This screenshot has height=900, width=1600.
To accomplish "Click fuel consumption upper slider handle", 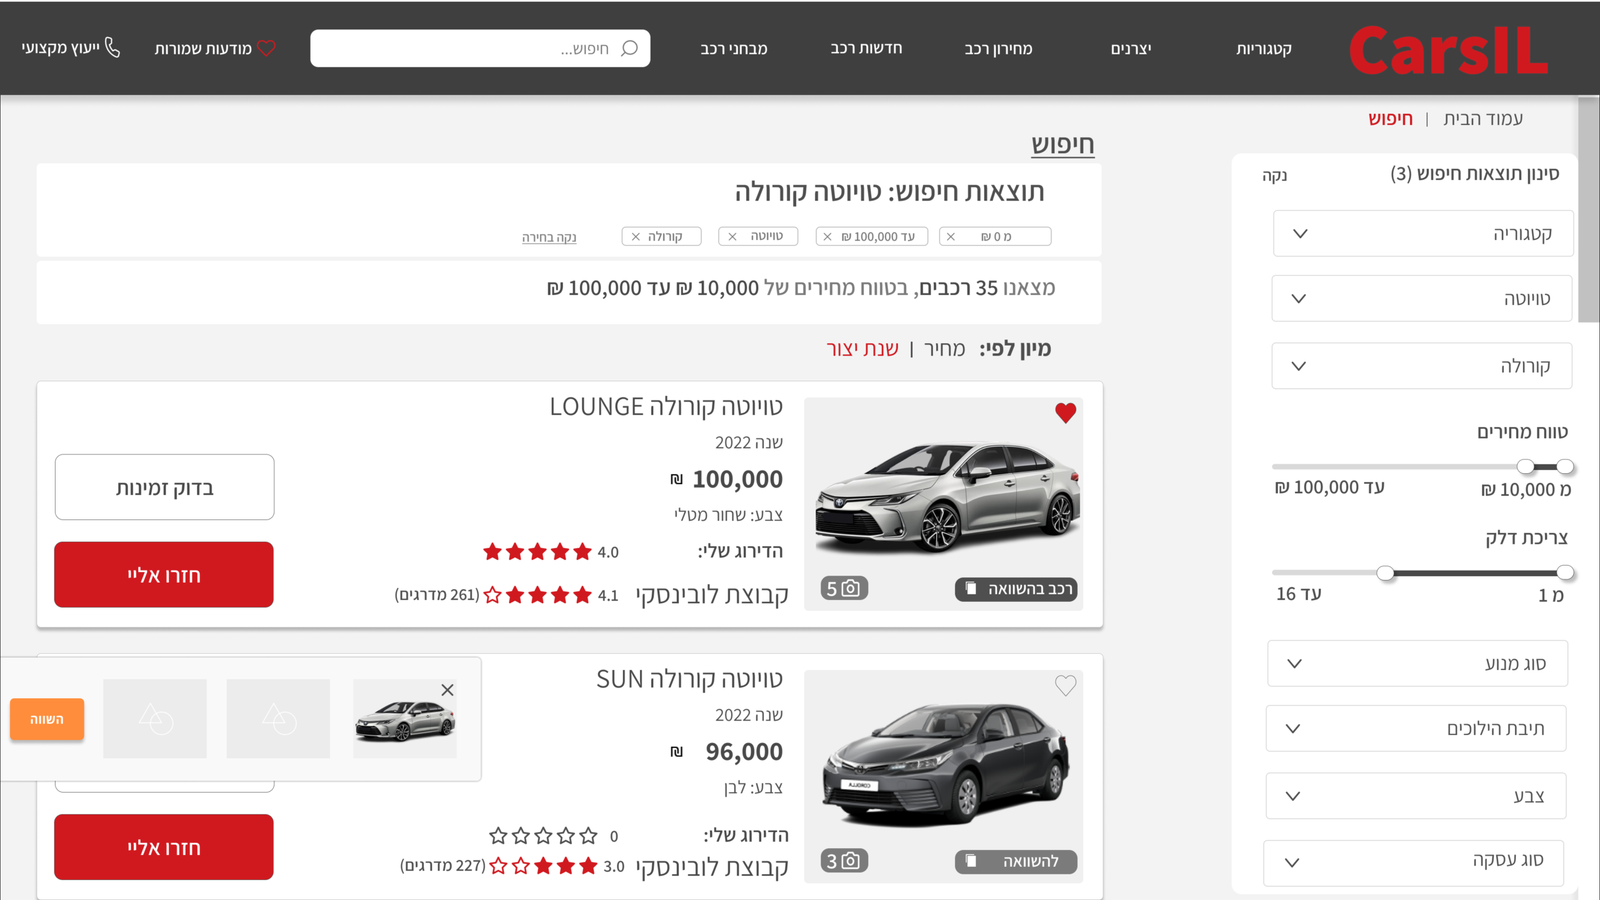I will coord(1385,573).
